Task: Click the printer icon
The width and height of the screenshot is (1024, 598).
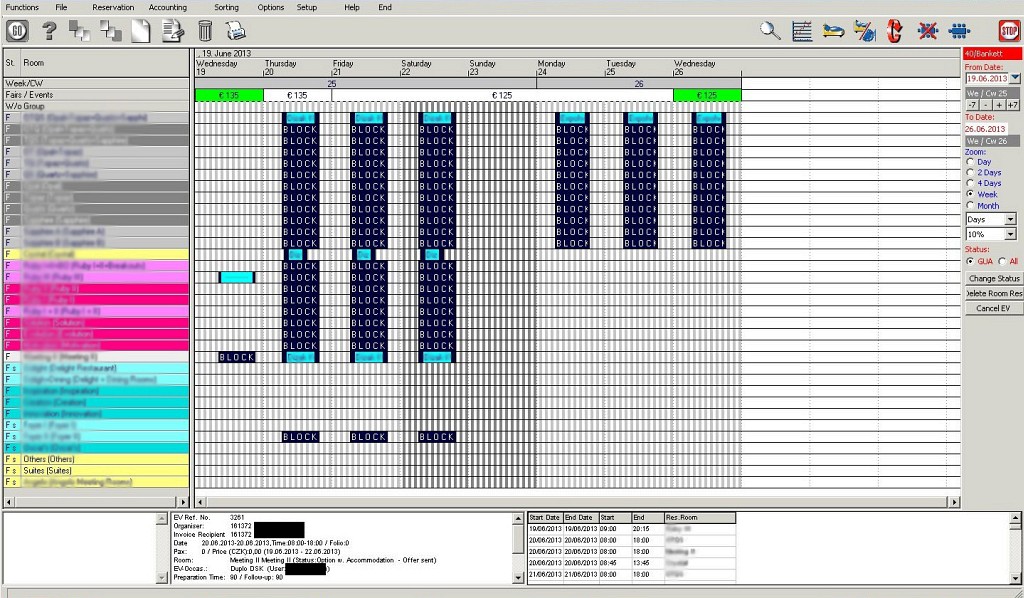Action: tap(236, 31)
